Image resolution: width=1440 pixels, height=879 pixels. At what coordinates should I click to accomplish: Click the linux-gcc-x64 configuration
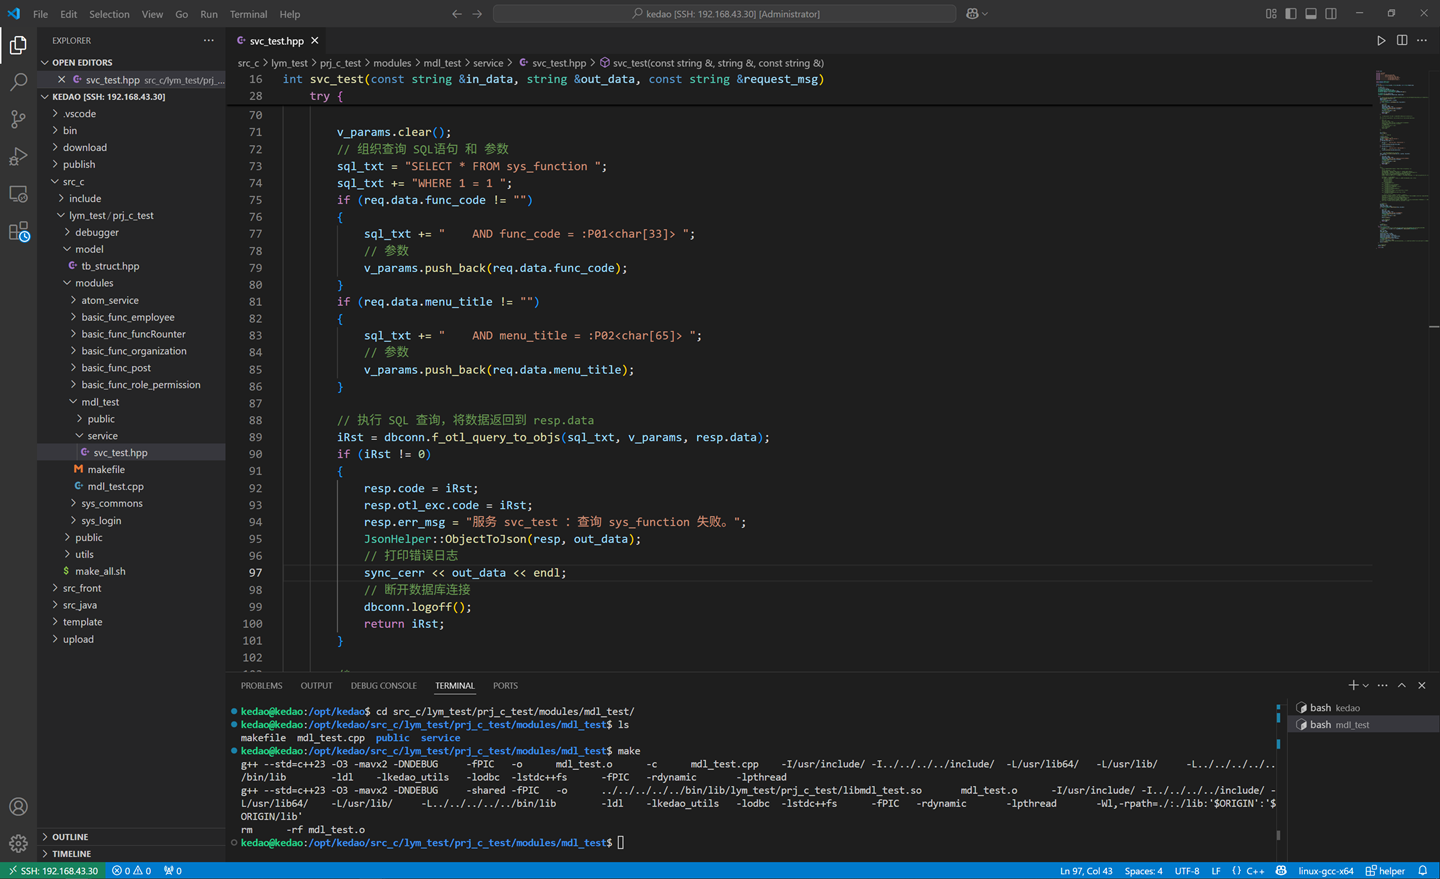[x=1326, y=871]
